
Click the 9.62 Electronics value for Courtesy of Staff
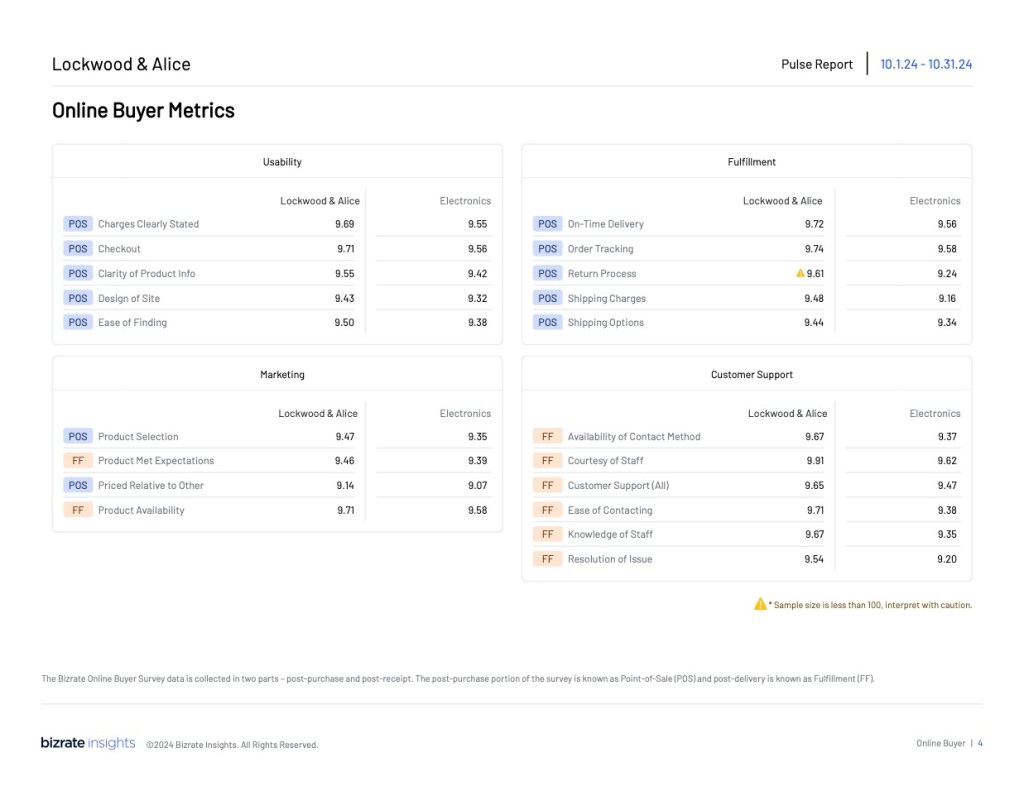[947, 460]
